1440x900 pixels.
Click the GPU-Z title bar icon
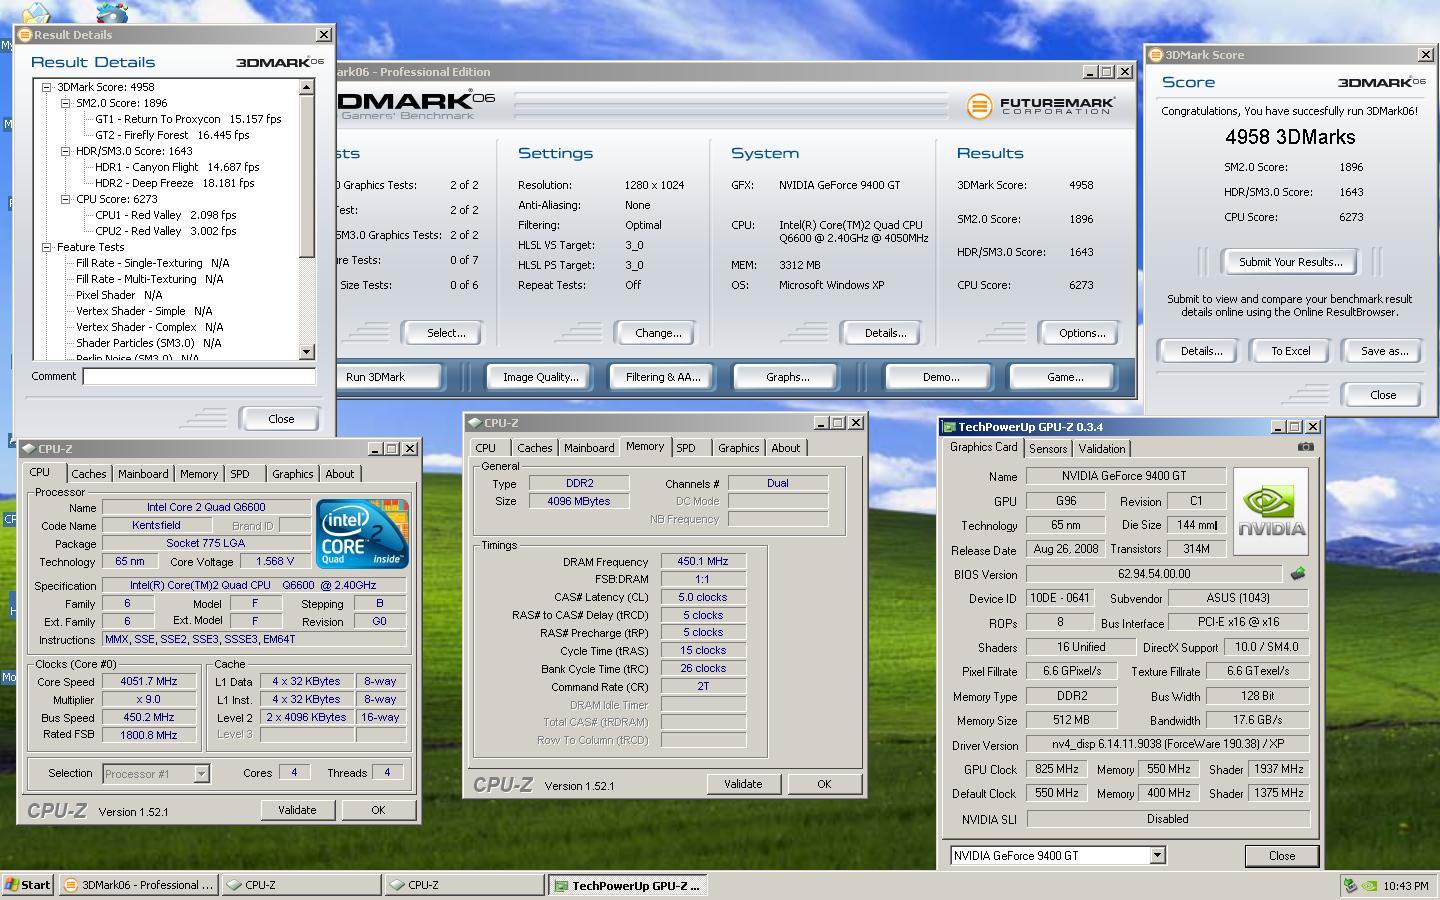click(x=950, y=427)
